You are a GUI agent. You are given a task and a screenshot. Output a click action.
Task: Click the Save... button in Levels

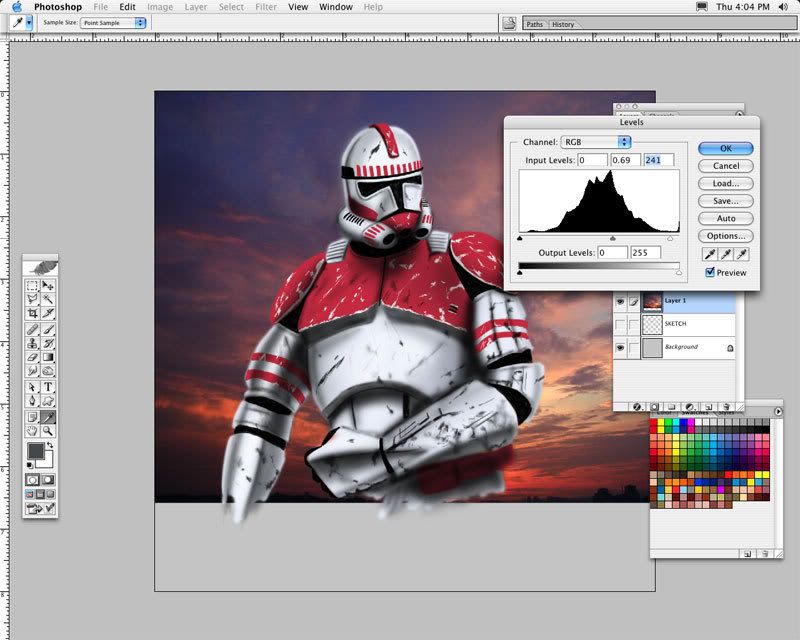726,201
